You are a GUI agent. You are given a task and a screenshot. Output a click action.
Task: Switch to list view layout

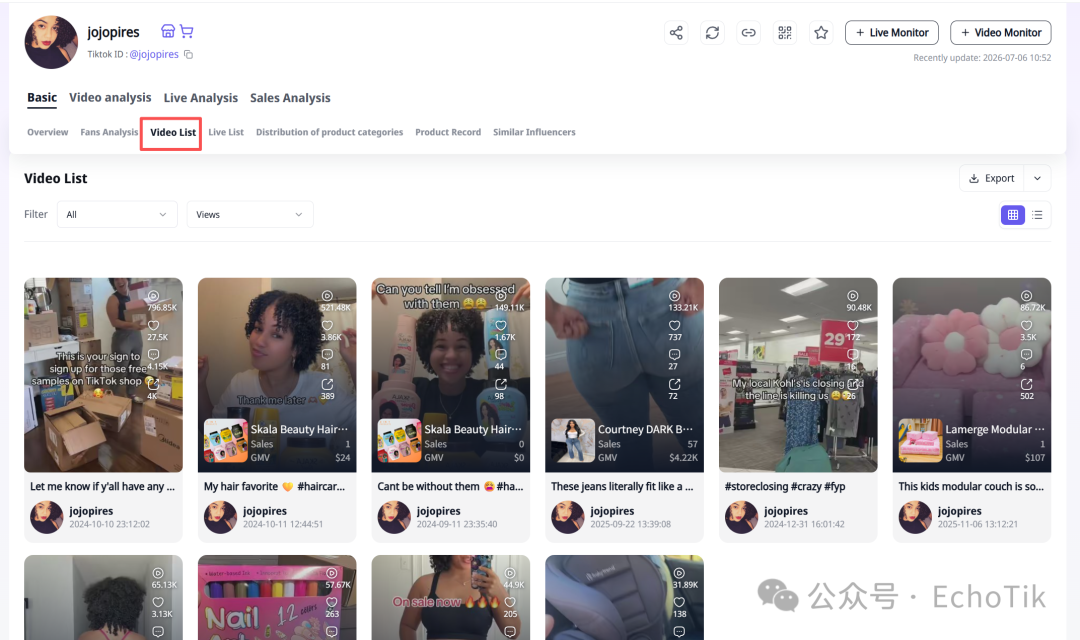coord(1037,215)
